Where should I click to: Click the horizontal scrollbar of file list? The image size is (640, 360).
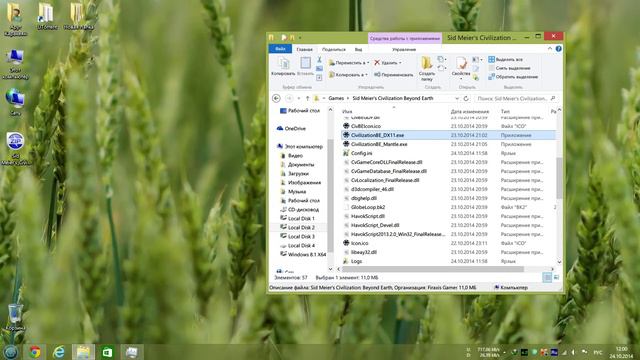(433, 269)
